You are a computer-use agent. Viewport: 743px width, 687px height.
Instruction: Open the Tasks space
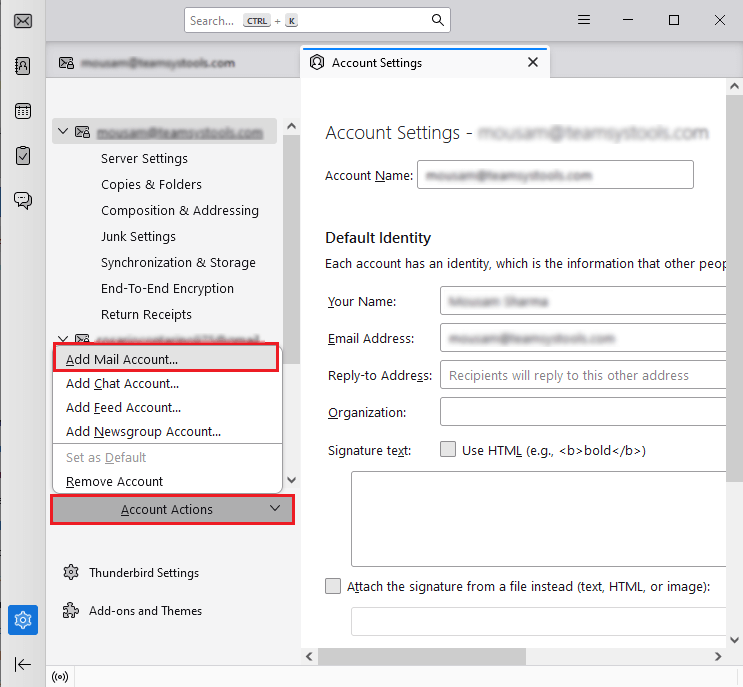(x=23, y=155)
